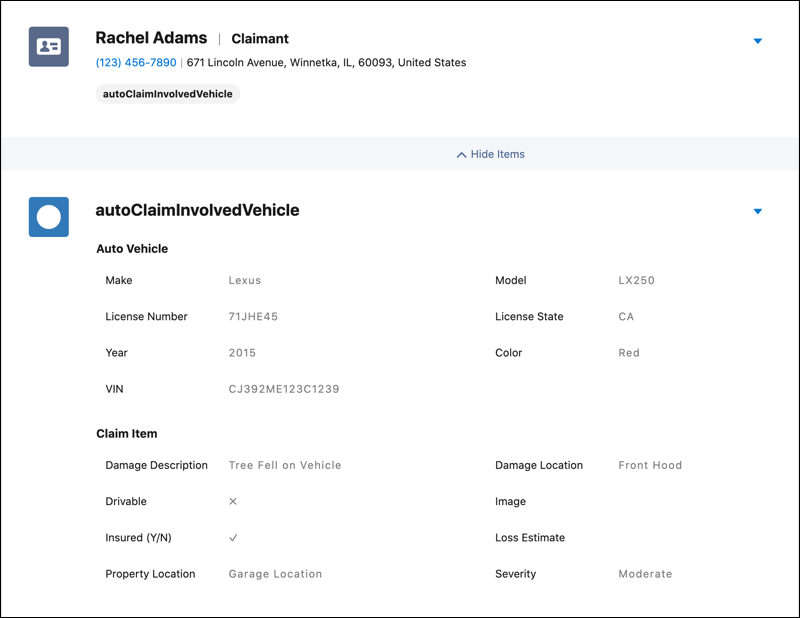The height and width of the screenshot is (618, 800).
Task: Open the Rachel Adams name heading
Action: tap(151, 38)
